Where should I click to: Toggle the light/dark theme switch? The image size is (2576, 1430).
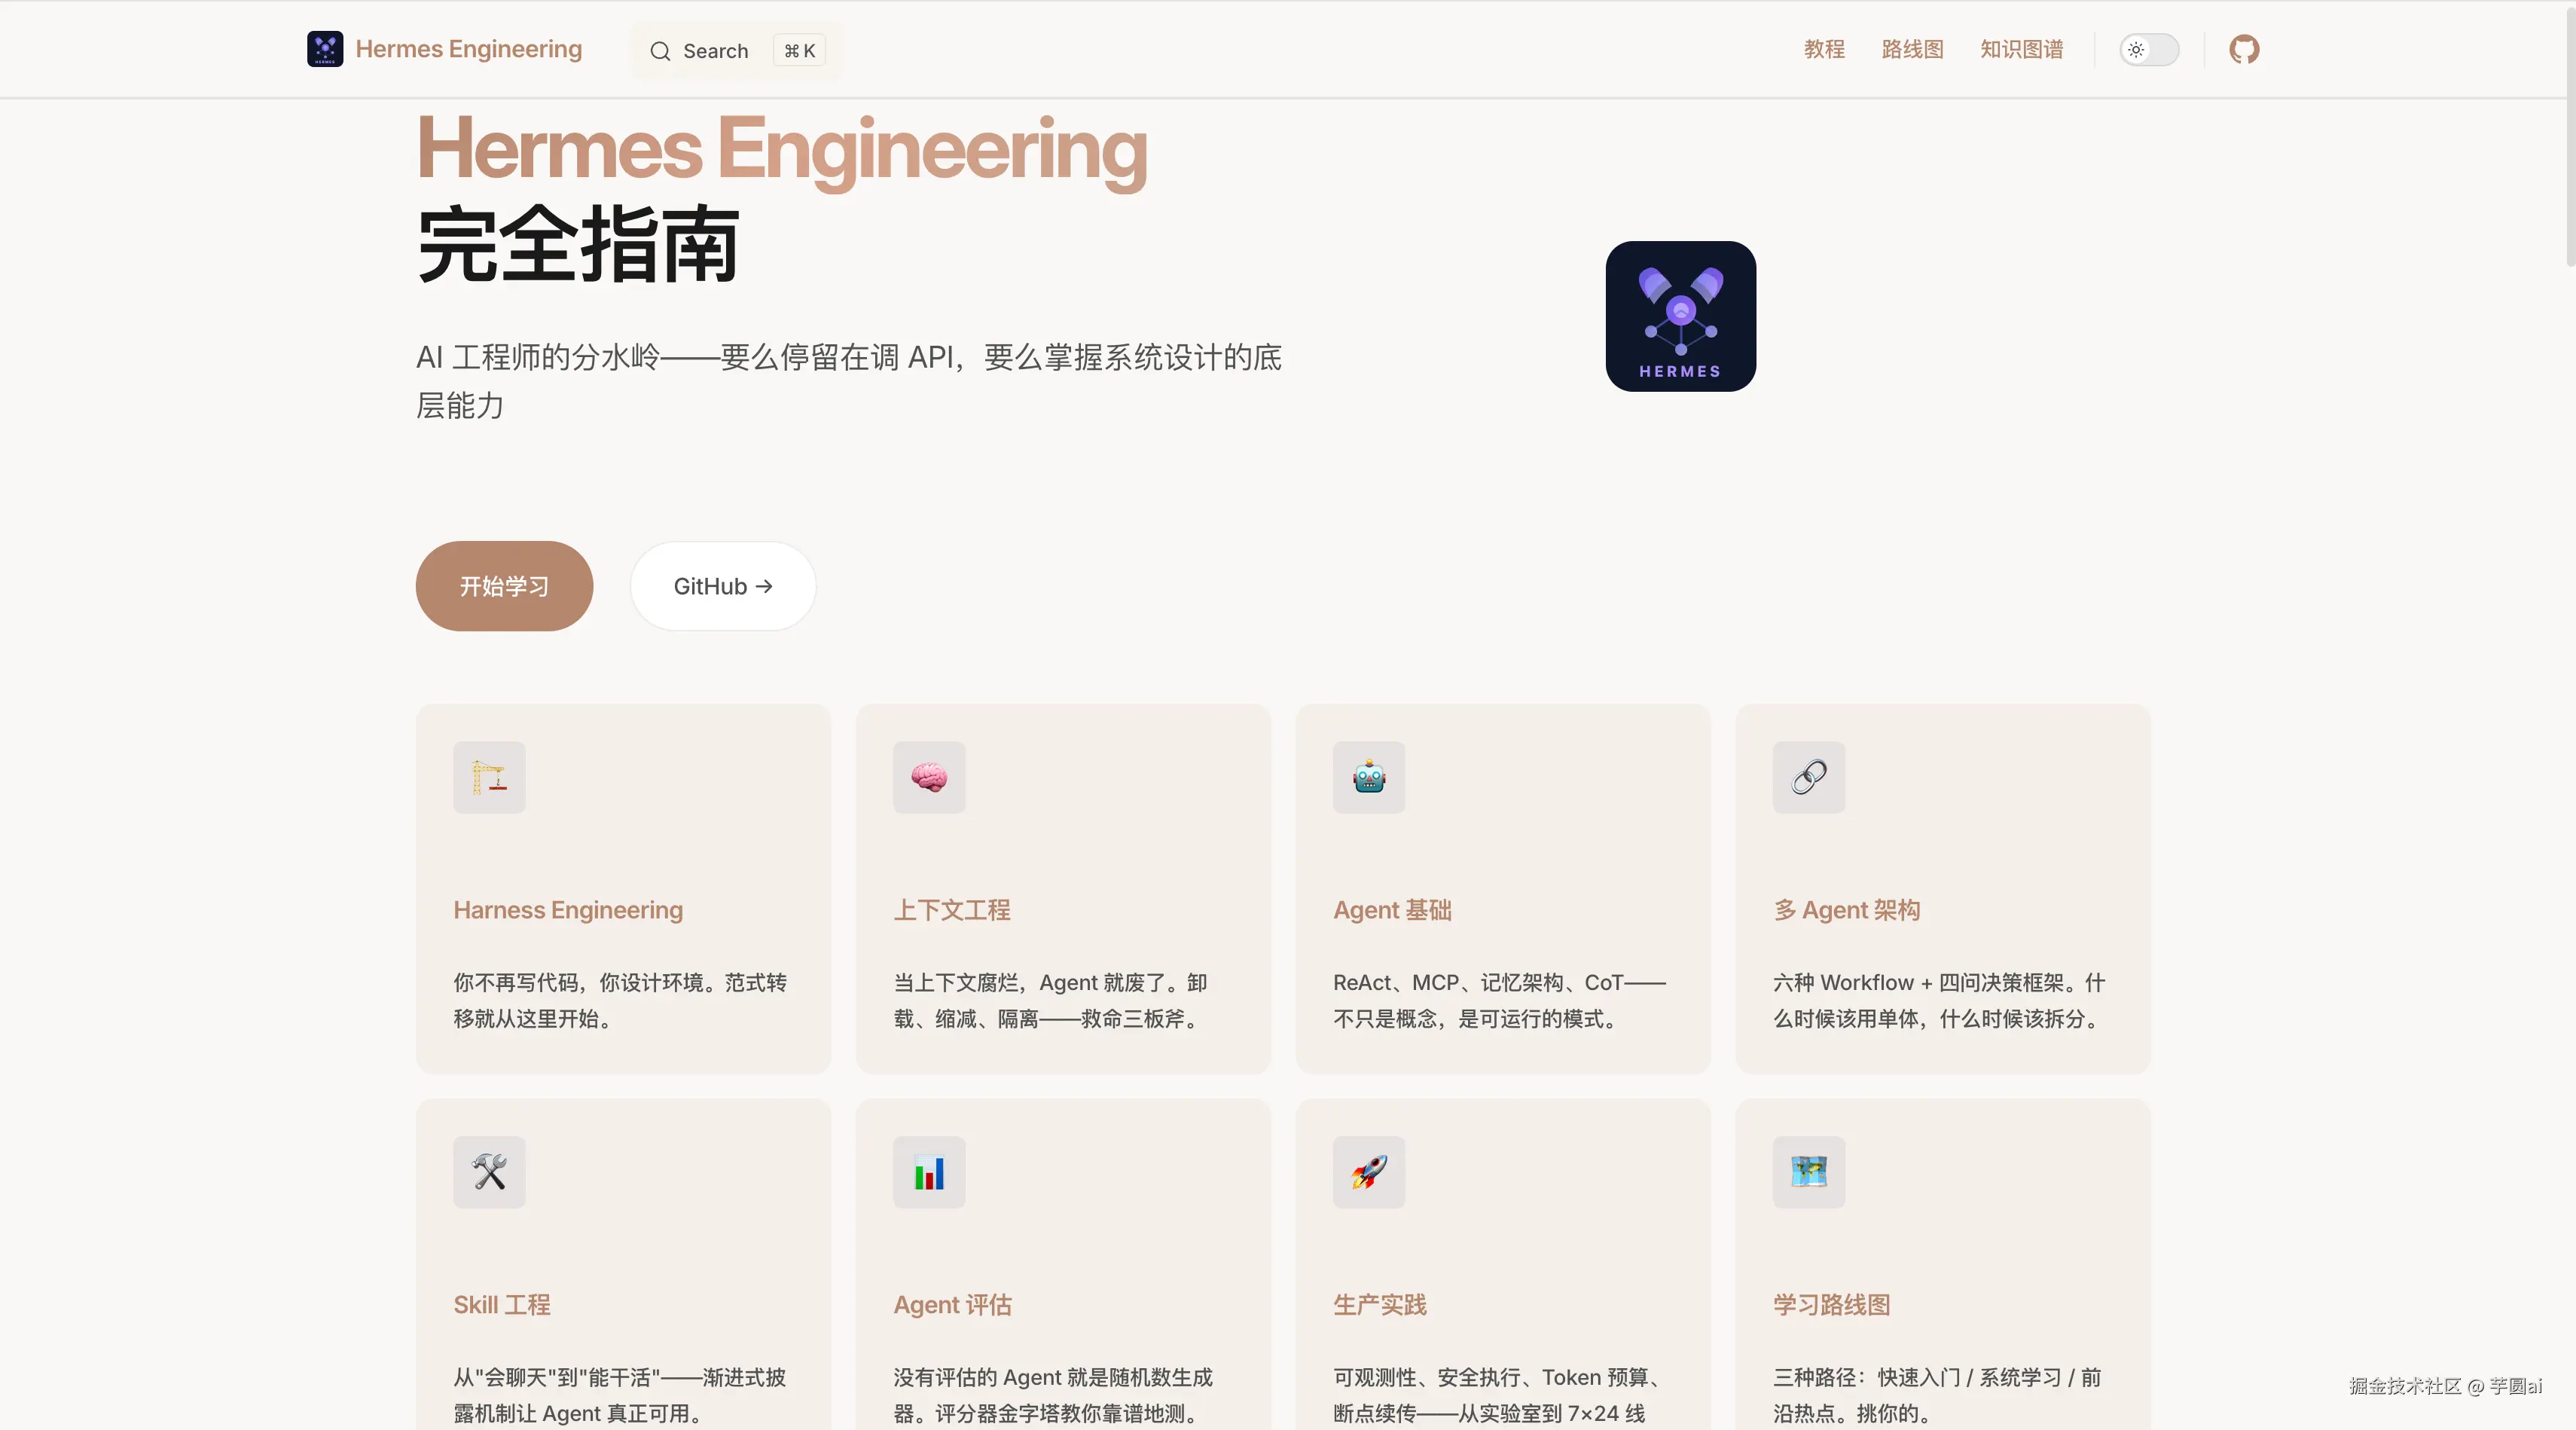pyautogui.click(x=2149, y=49)
